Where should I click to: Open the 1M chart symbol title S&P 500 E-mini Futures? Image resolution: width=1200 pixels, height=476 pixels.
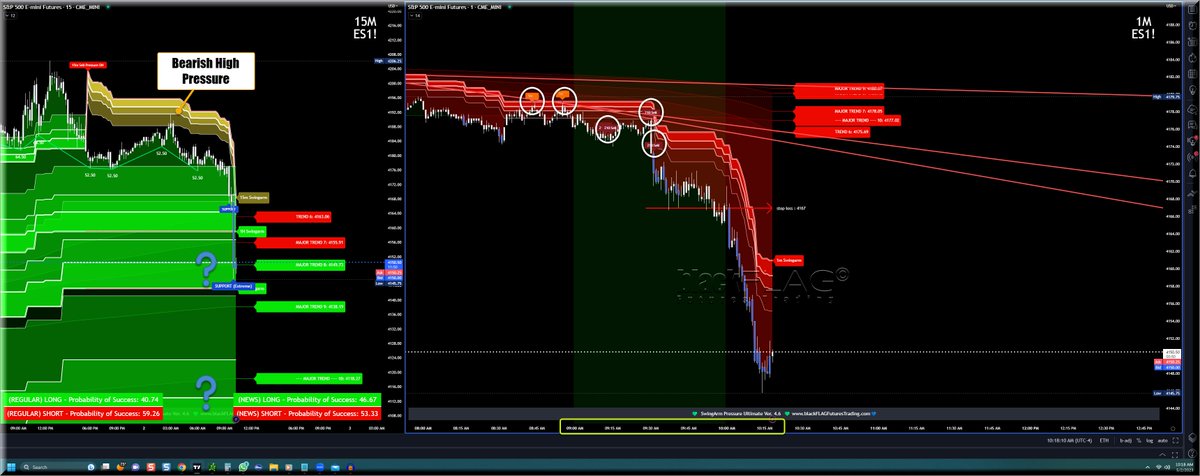455,7
